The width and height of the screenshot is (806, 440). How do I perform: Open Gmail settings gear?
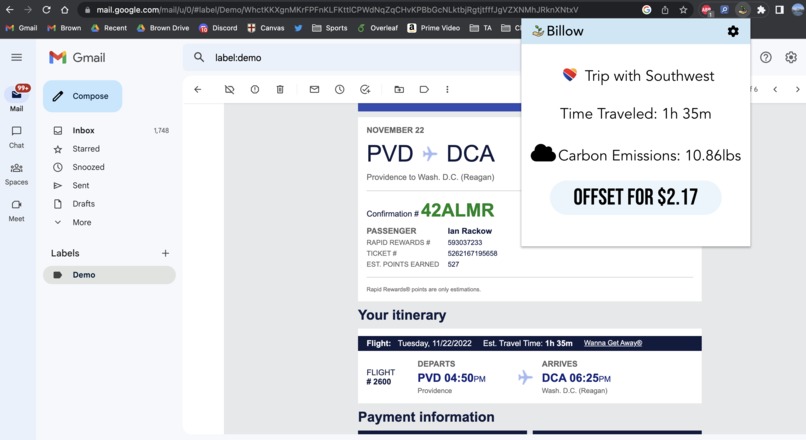(791, 58)
